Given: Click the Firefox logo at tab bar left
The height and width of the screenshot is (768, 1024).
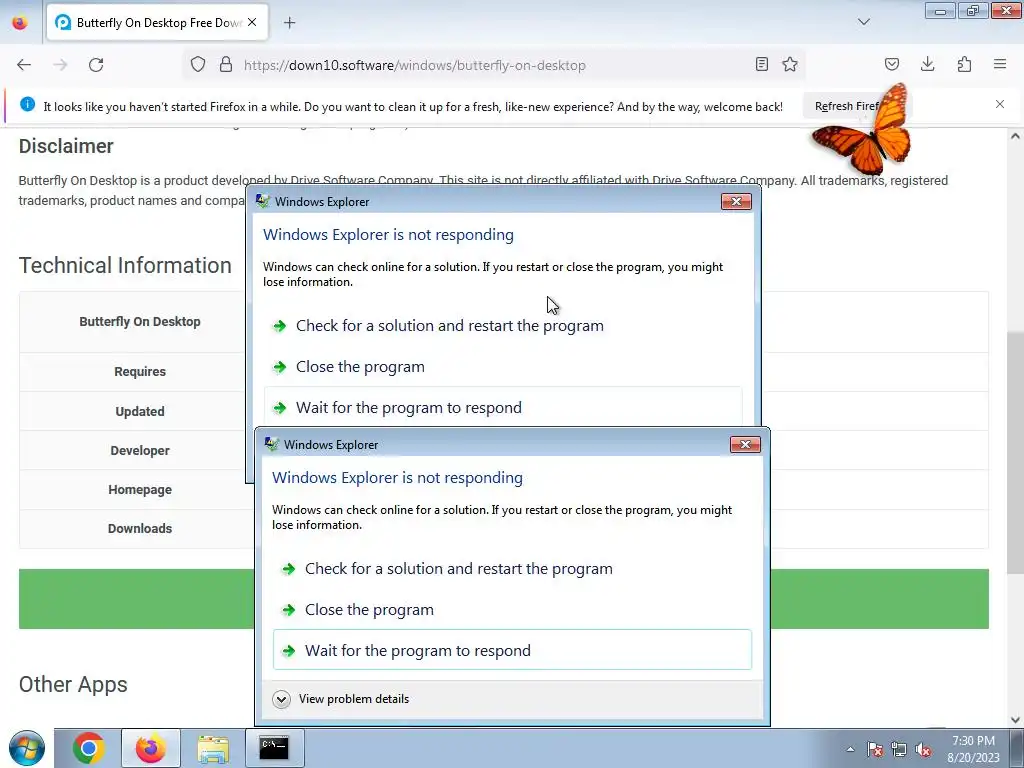Looking at the screenshot, I should (20, 22).
